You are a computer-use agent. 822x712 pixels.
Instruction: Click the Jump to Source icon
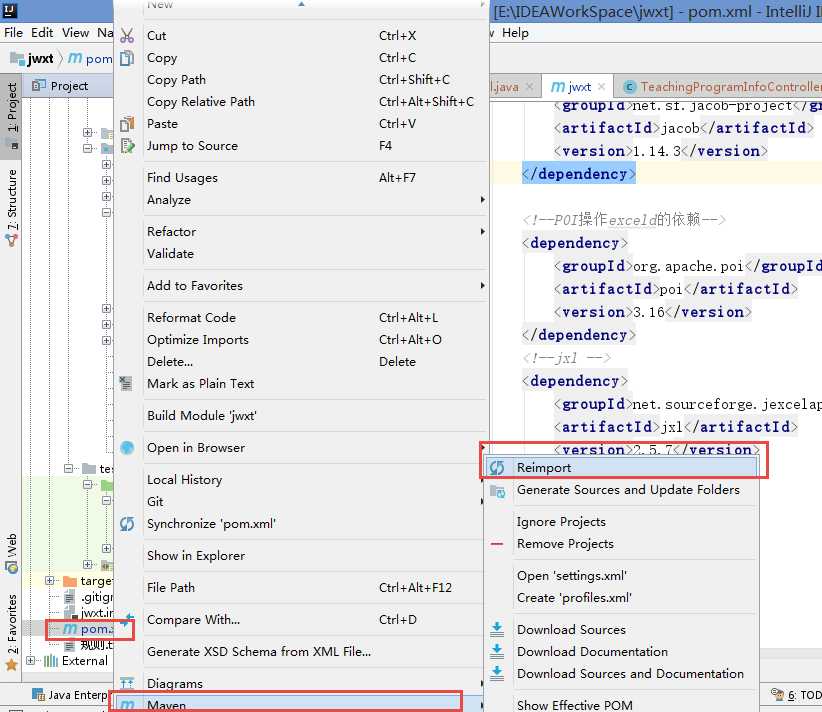tap(127, 146)
